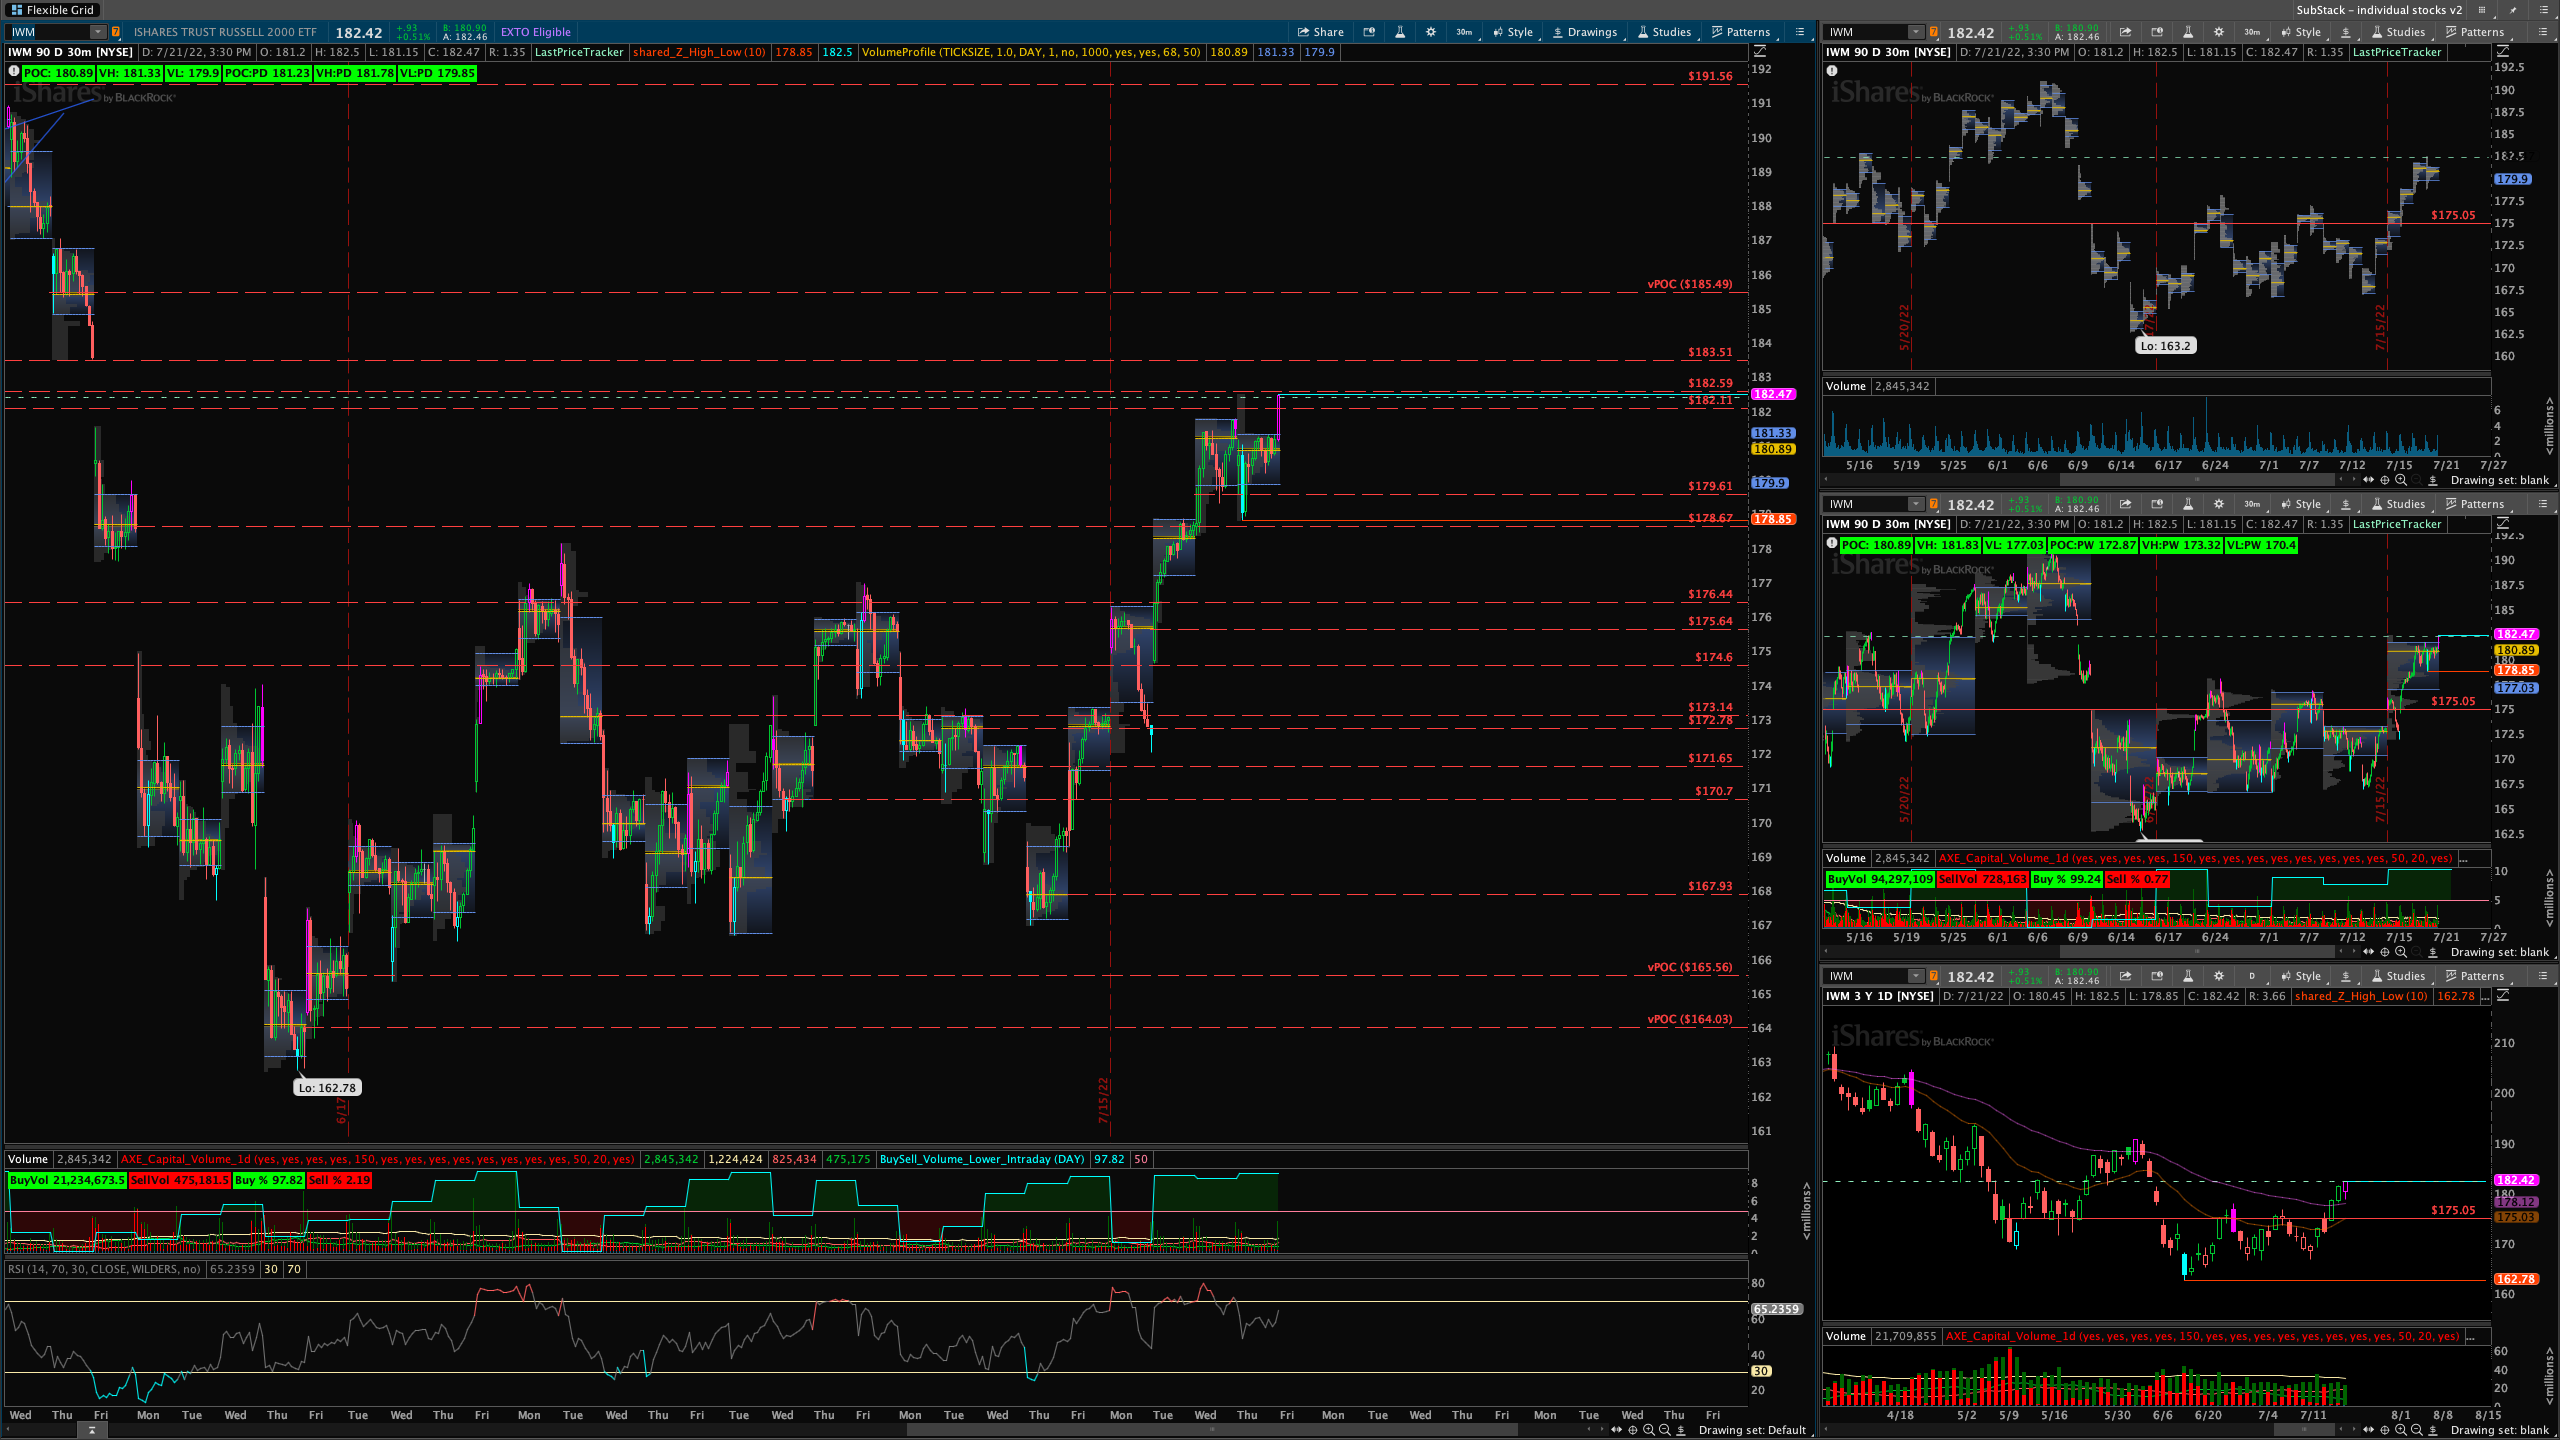This screenshot has height=1440, width=2560.
Task: Open chart settings gear in main chart
Action: (x=1431, y=32)
